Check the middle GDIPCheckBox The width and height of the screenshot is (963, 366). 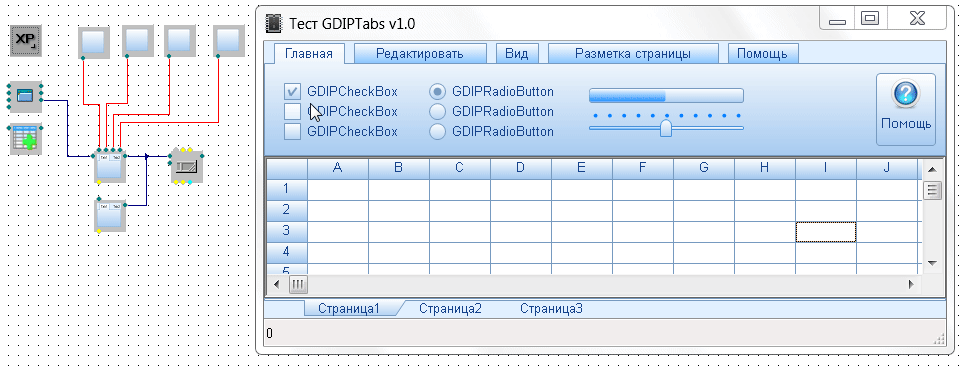293,112
